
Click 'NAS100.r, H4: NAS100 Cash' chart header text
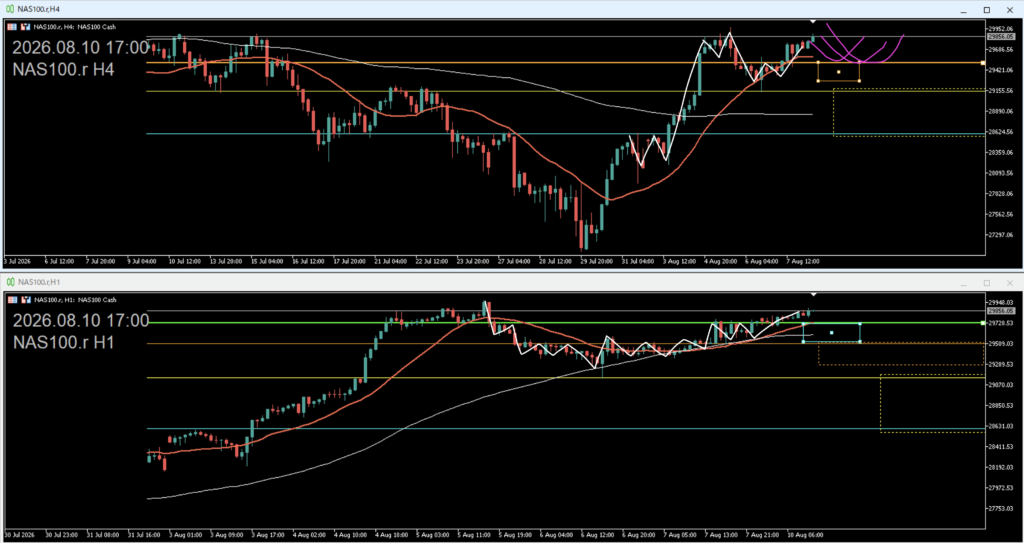(74, 27)
